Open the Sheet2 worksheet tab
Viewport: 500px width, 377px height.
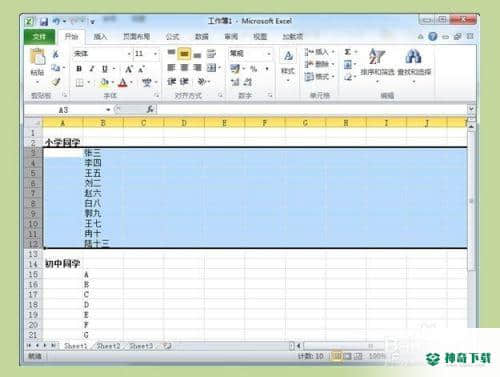(108, 346)
